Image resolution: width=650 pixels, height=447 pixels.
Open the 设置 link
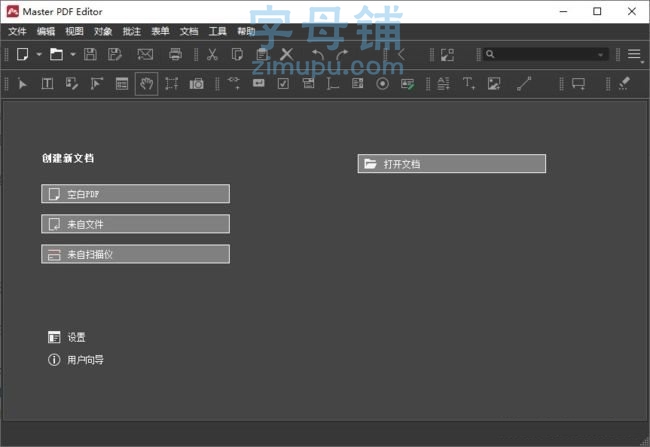(x=67, y=337)
